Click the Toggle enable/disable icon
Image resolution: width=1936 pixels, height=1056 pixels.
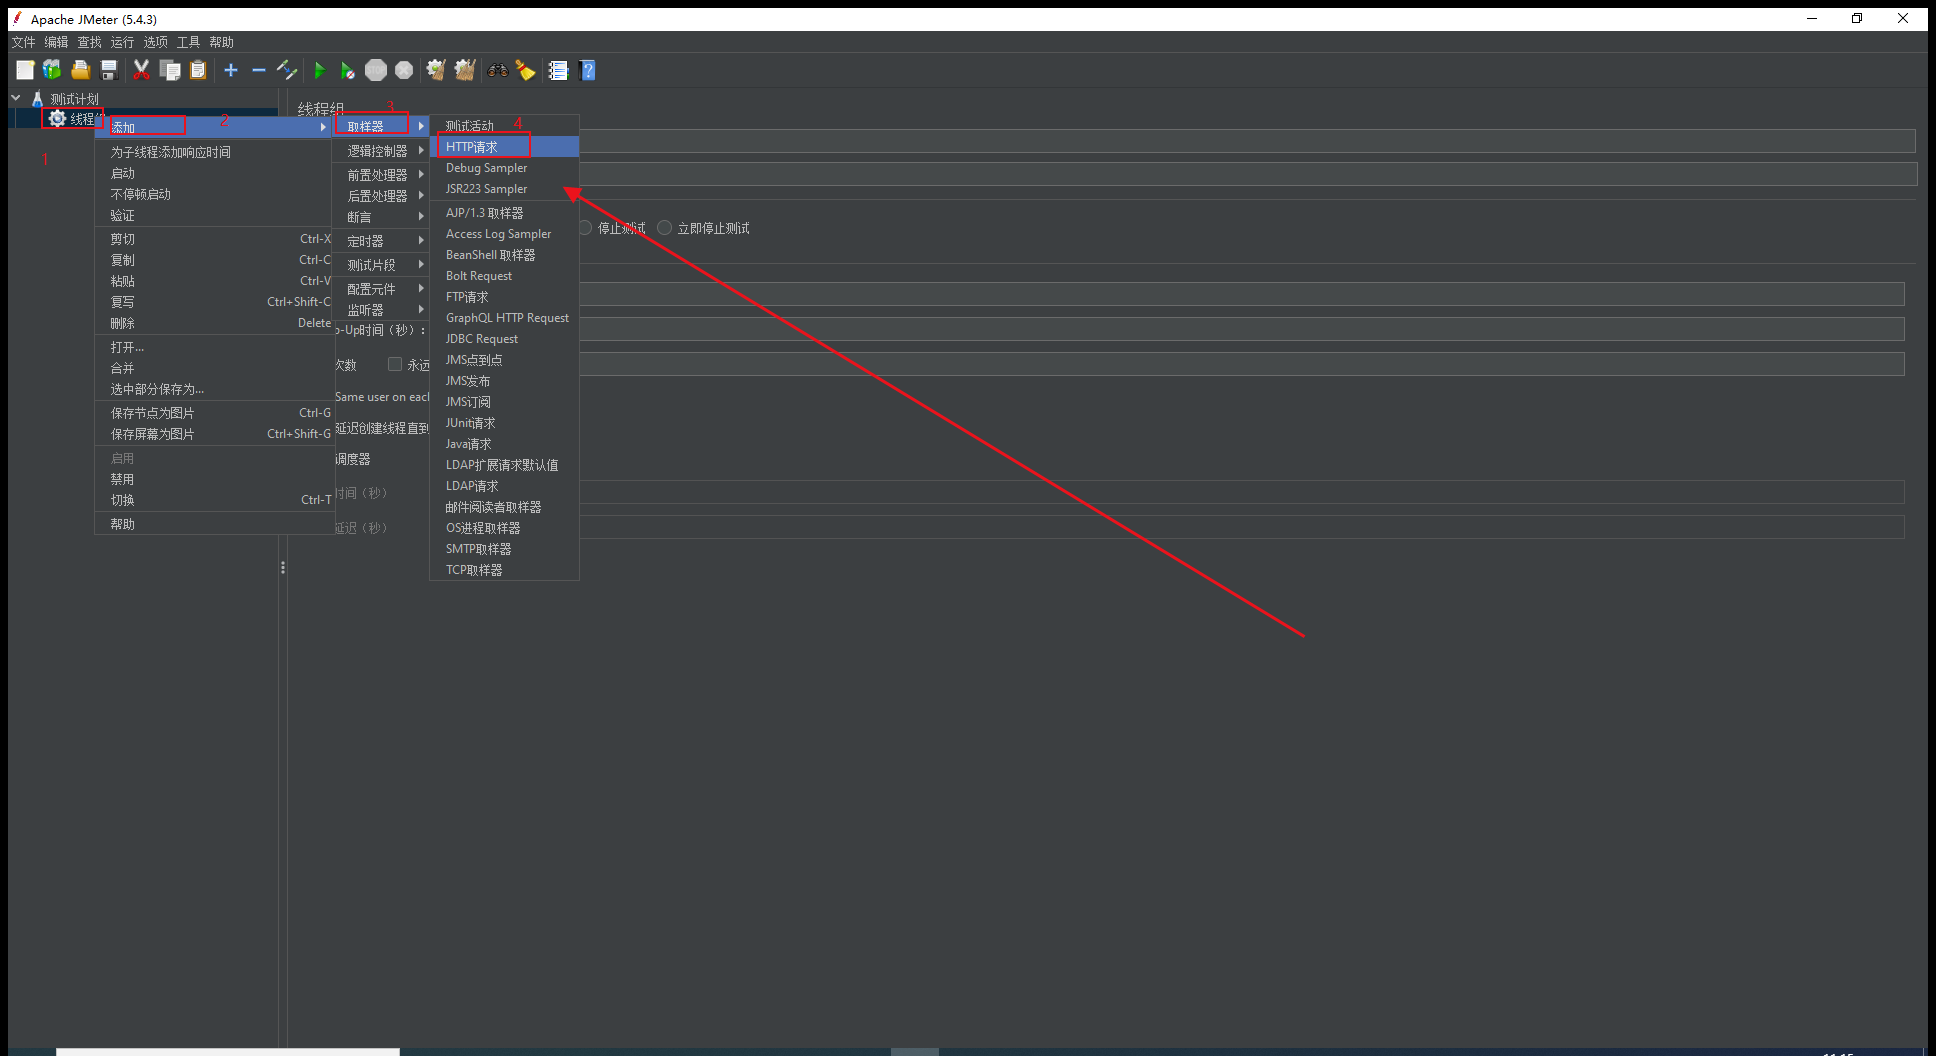(x=287, y=70)
